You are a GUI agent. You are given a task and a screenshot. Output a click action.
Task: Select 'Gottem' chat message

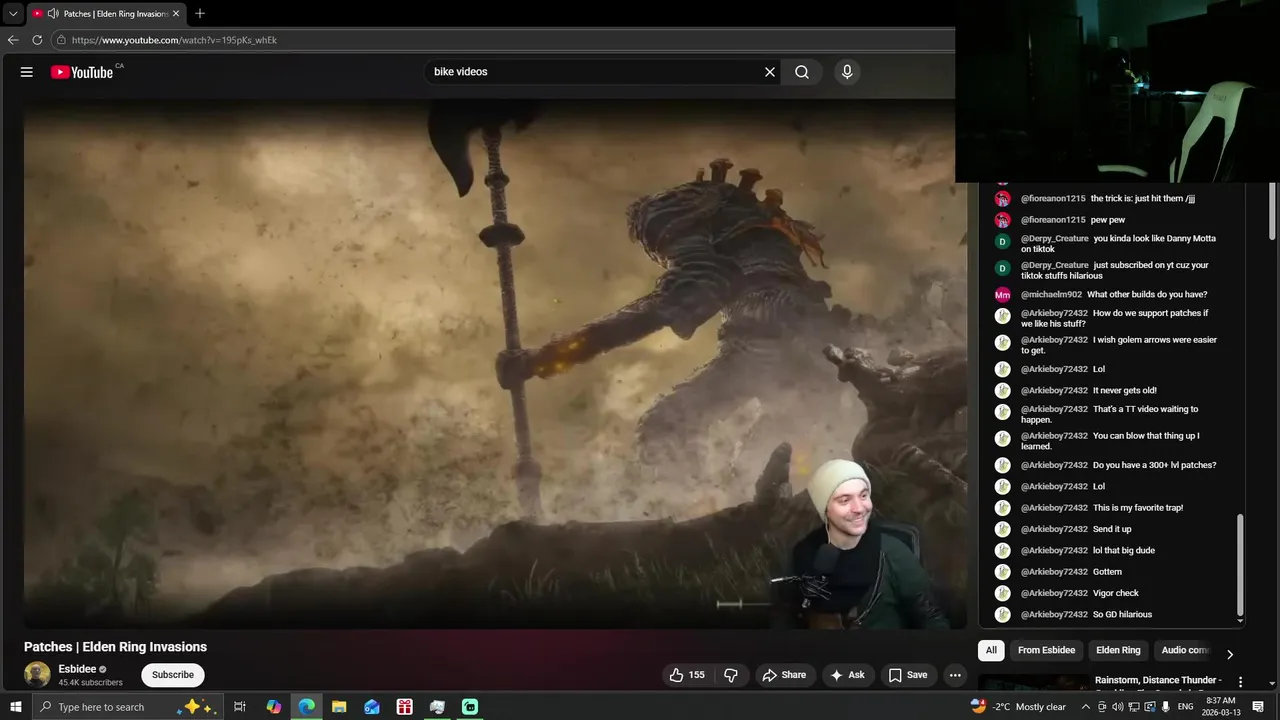click(x=1107, y=572)
